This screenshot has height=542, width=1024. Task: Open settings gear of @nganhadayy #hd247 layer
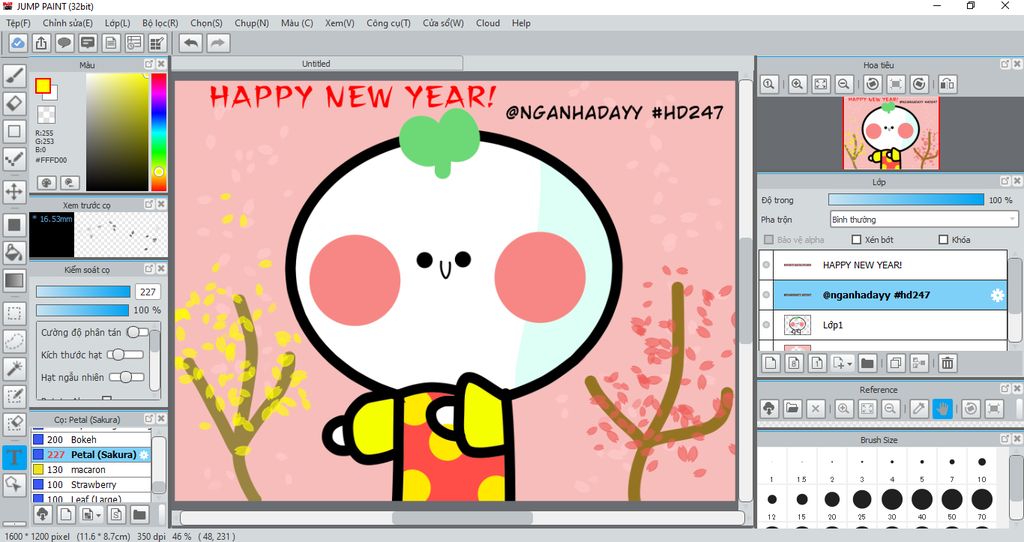click(x=997, y=295)
